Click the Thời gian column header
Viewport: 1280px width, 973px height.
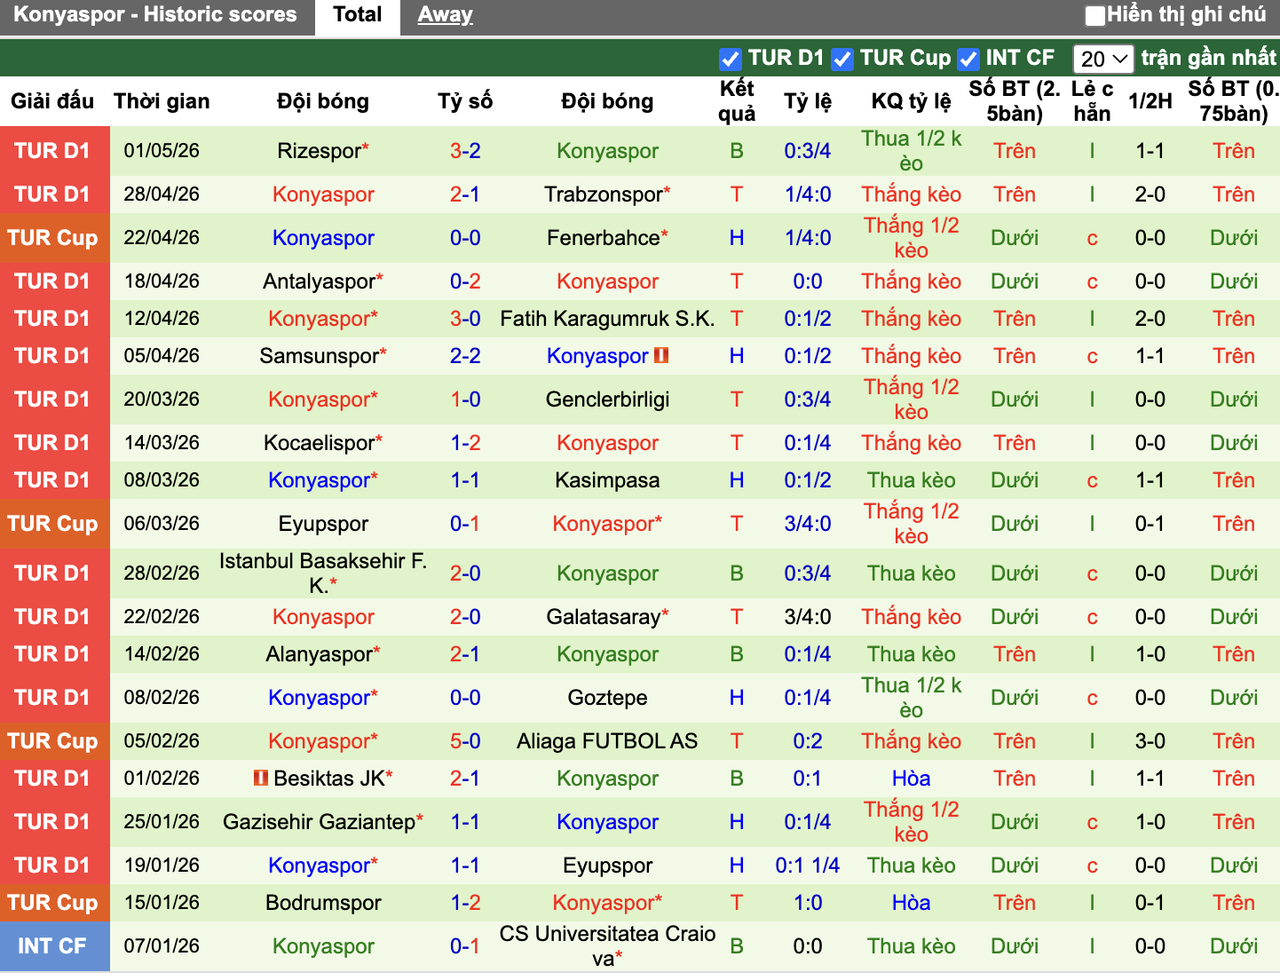[x=162, y=101]
